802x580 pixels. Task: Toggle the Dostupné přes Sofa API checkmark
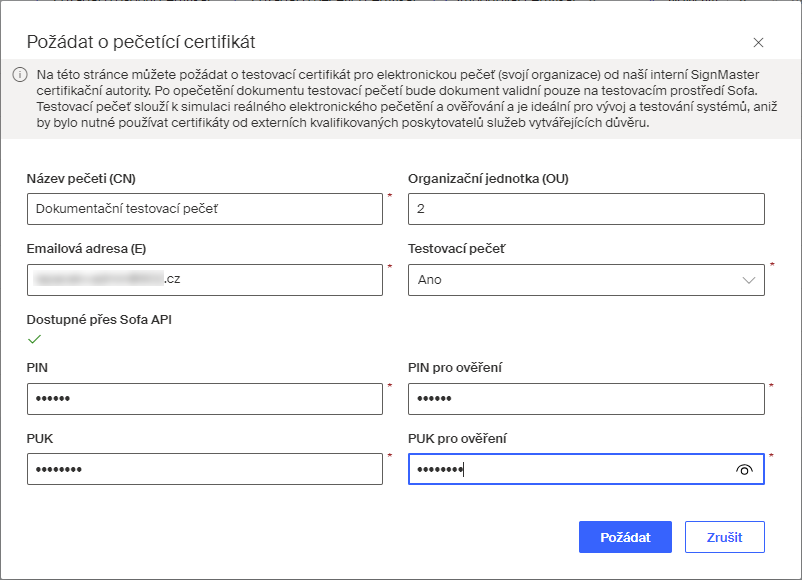[34, 339]
